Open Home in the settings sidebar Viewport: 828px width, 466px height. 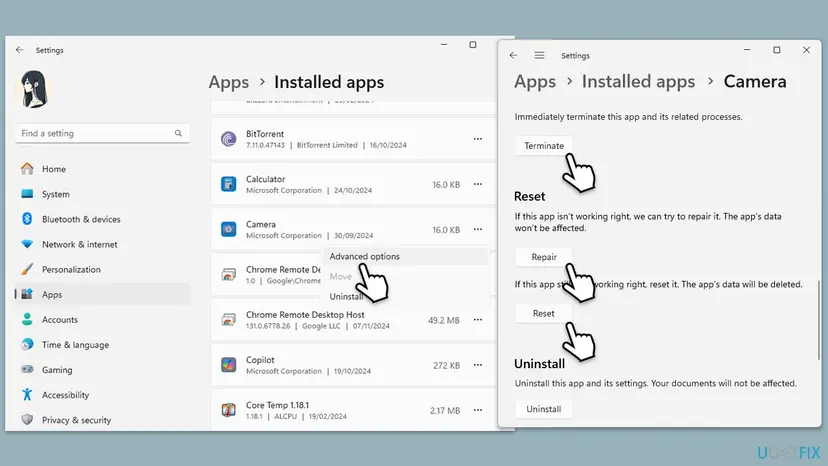[102, 169]
